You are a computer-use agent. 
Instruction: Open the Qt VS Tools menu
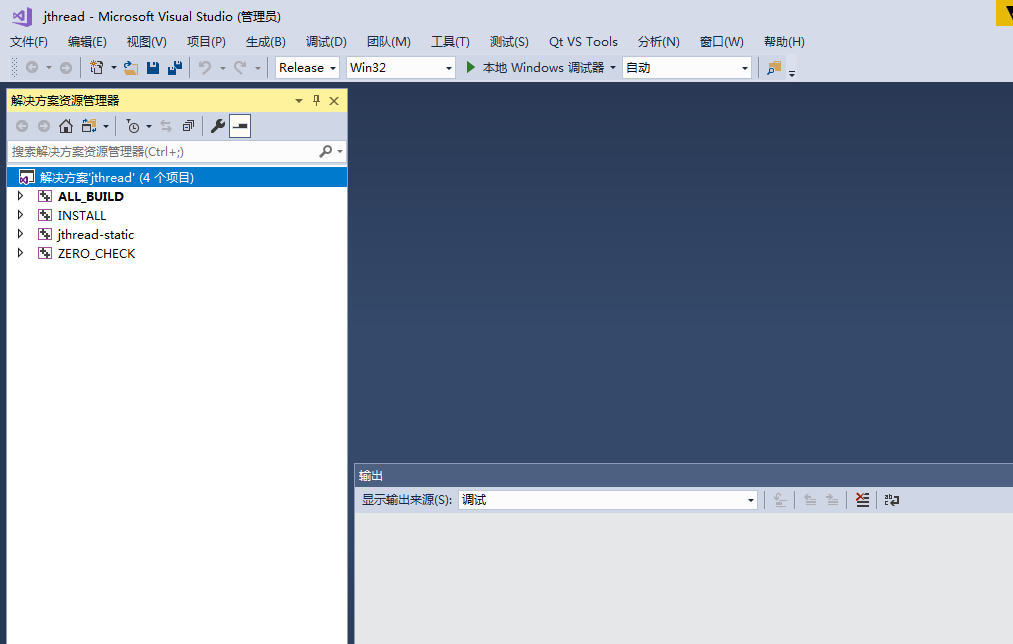(583, 42)
